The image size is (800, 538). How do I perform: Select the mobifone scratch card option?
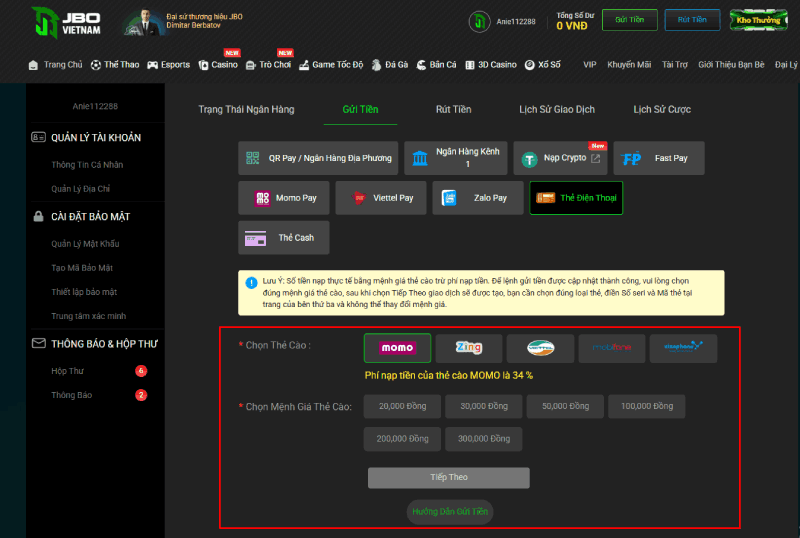click(x=612, y=348)
